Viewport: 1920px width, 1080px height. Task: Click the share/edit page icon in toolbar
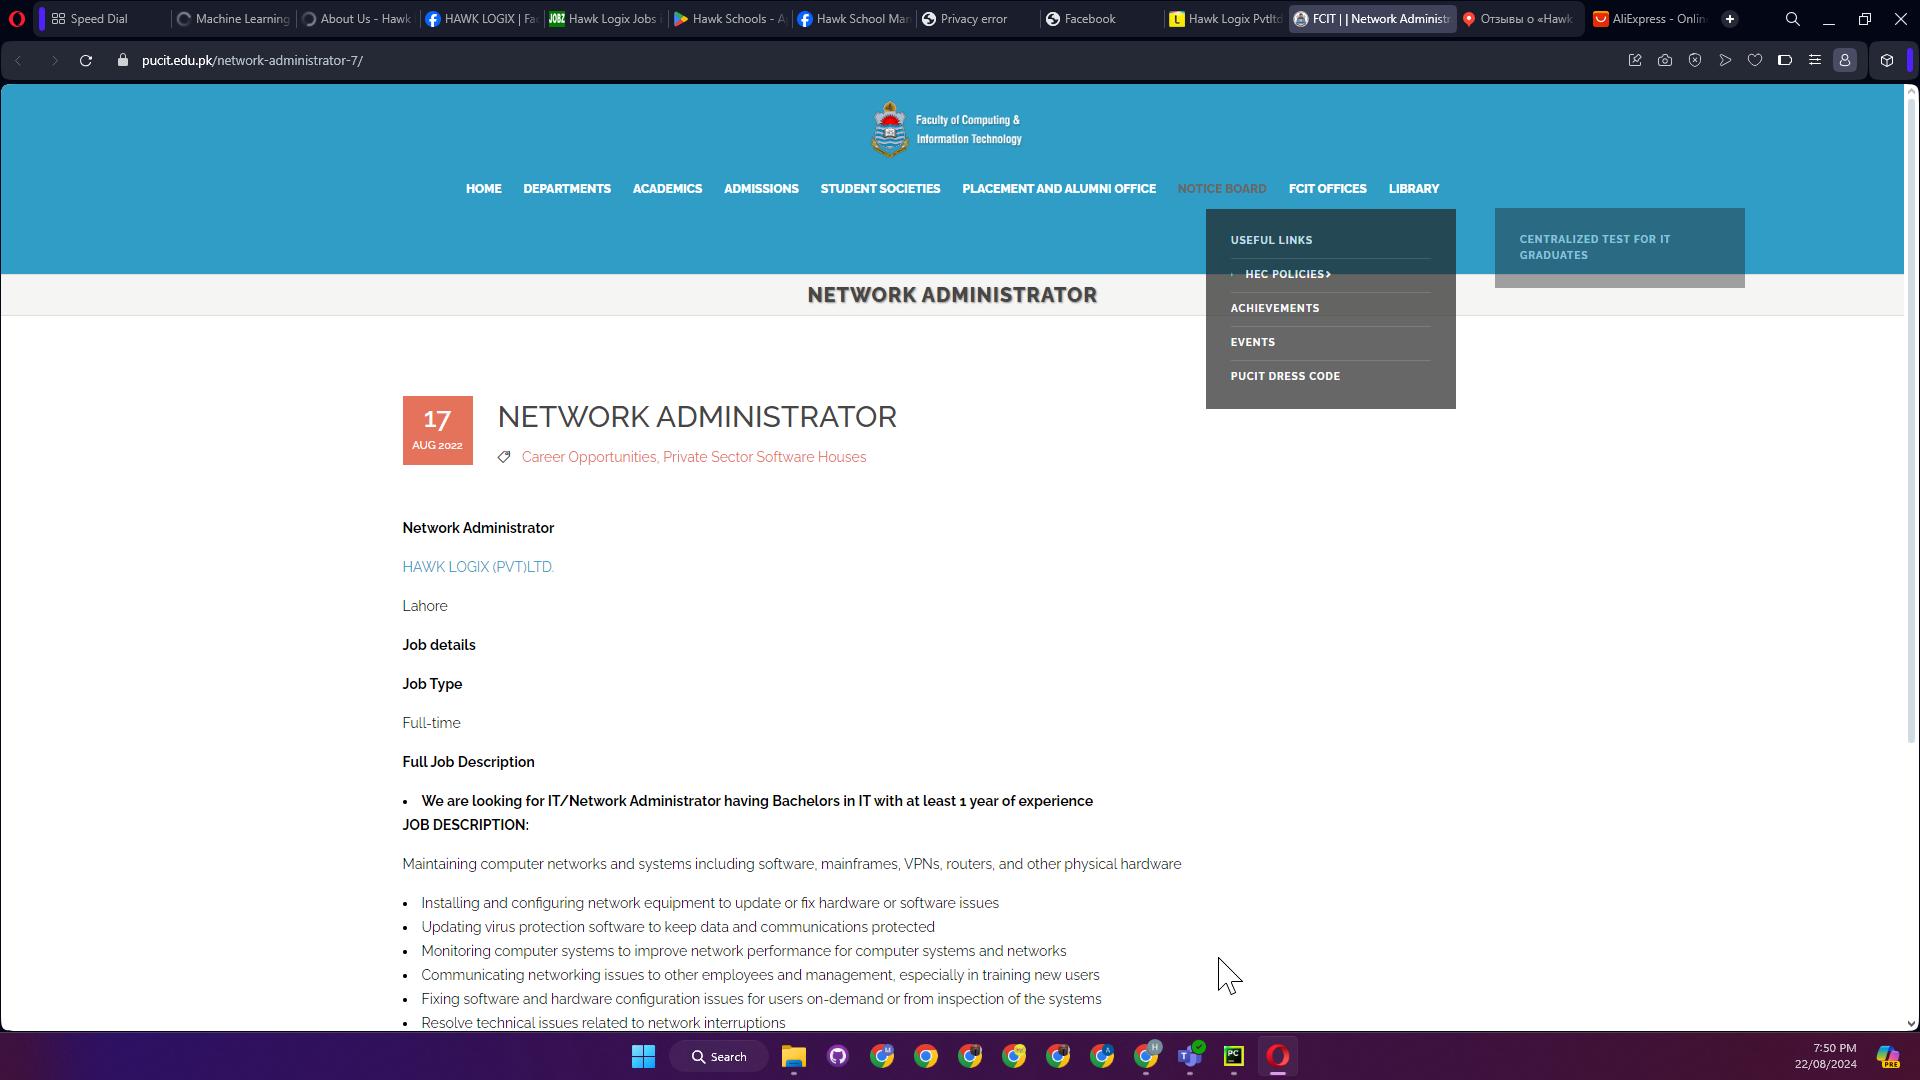coord(1635,60)
